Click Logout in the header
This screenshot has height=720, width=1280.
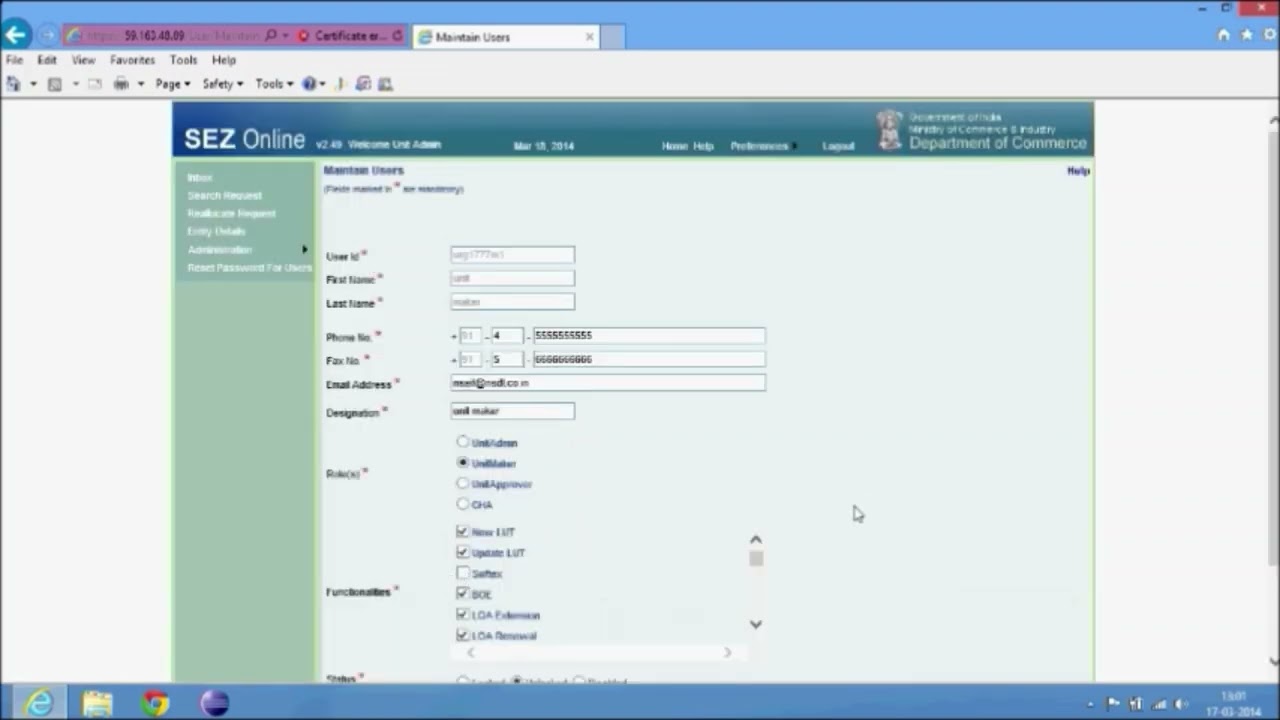(x=838, y=146)
